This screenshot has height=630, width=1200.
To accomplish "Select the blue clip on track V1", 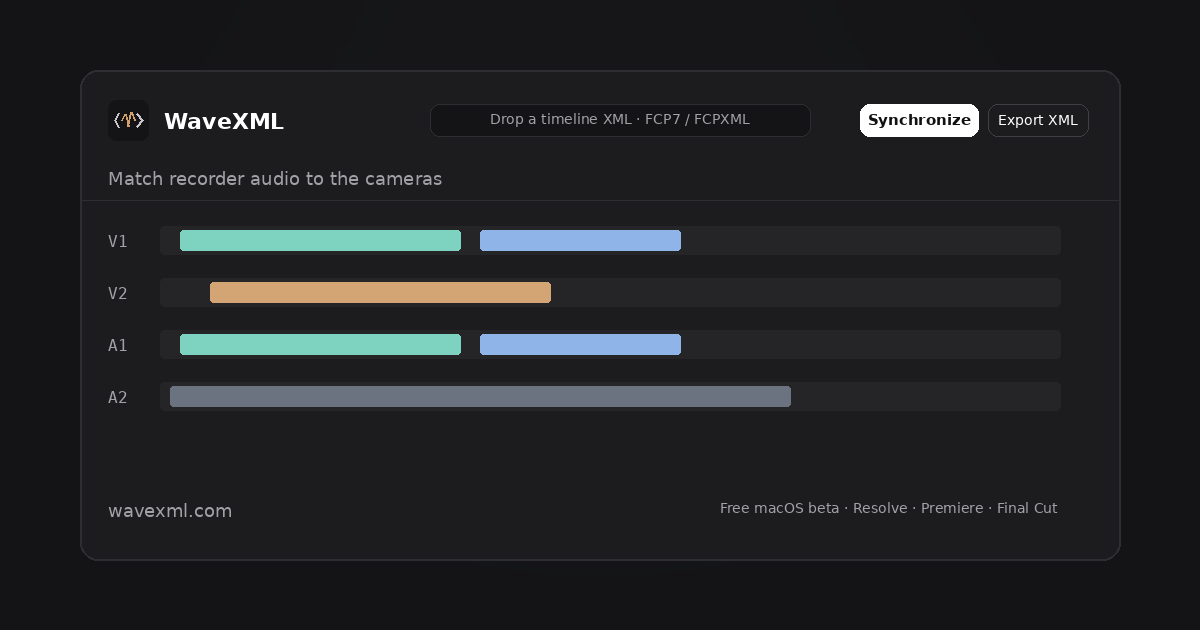I will 580,240.
